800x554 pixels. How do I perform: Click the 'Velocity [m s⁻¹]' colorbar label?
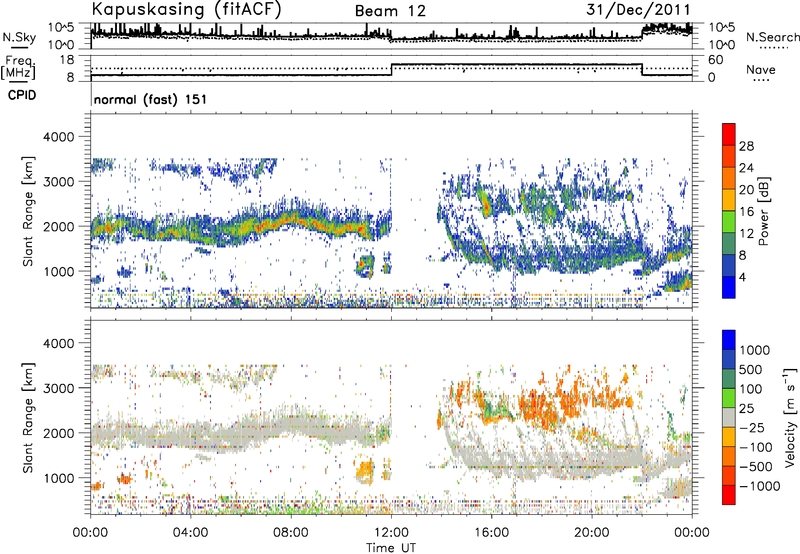click(x=790, y=417)
